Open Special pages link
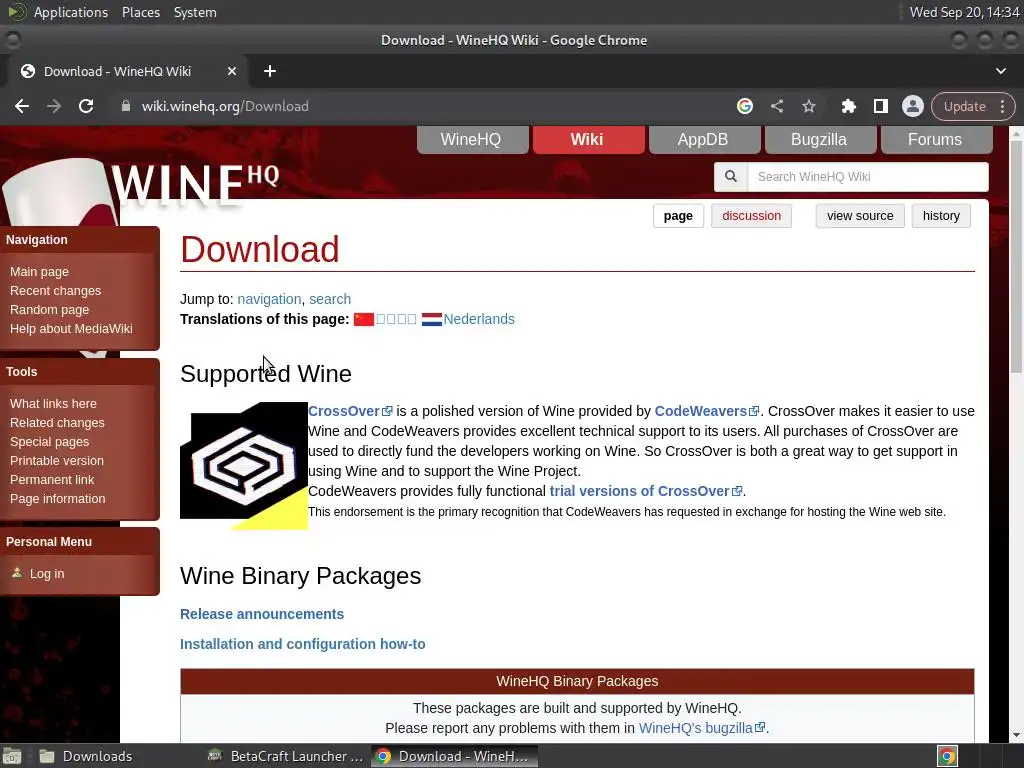This screenshot has height=768, width=1024. tap(49, 441)
